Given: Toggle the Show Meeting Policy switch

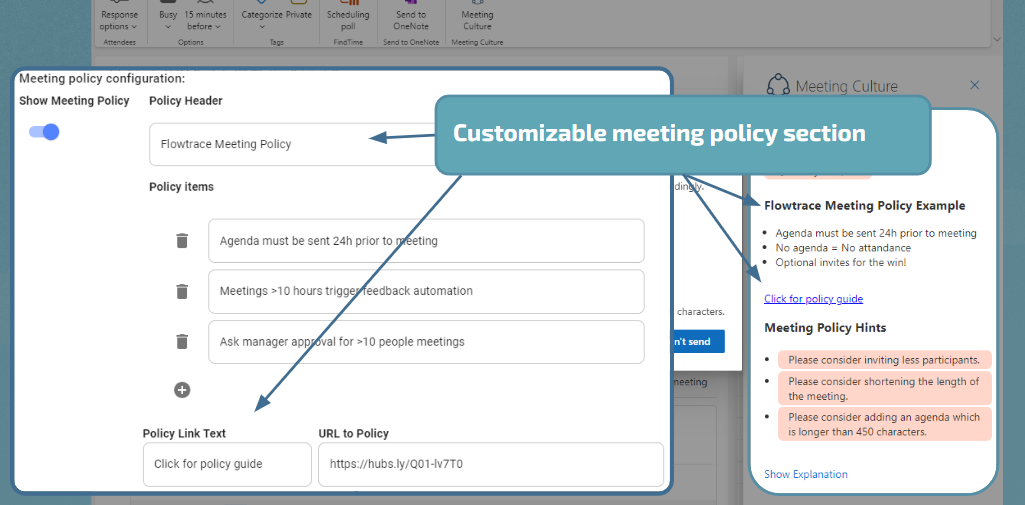Looking at the screenshot, I should [x=45, y=132].
